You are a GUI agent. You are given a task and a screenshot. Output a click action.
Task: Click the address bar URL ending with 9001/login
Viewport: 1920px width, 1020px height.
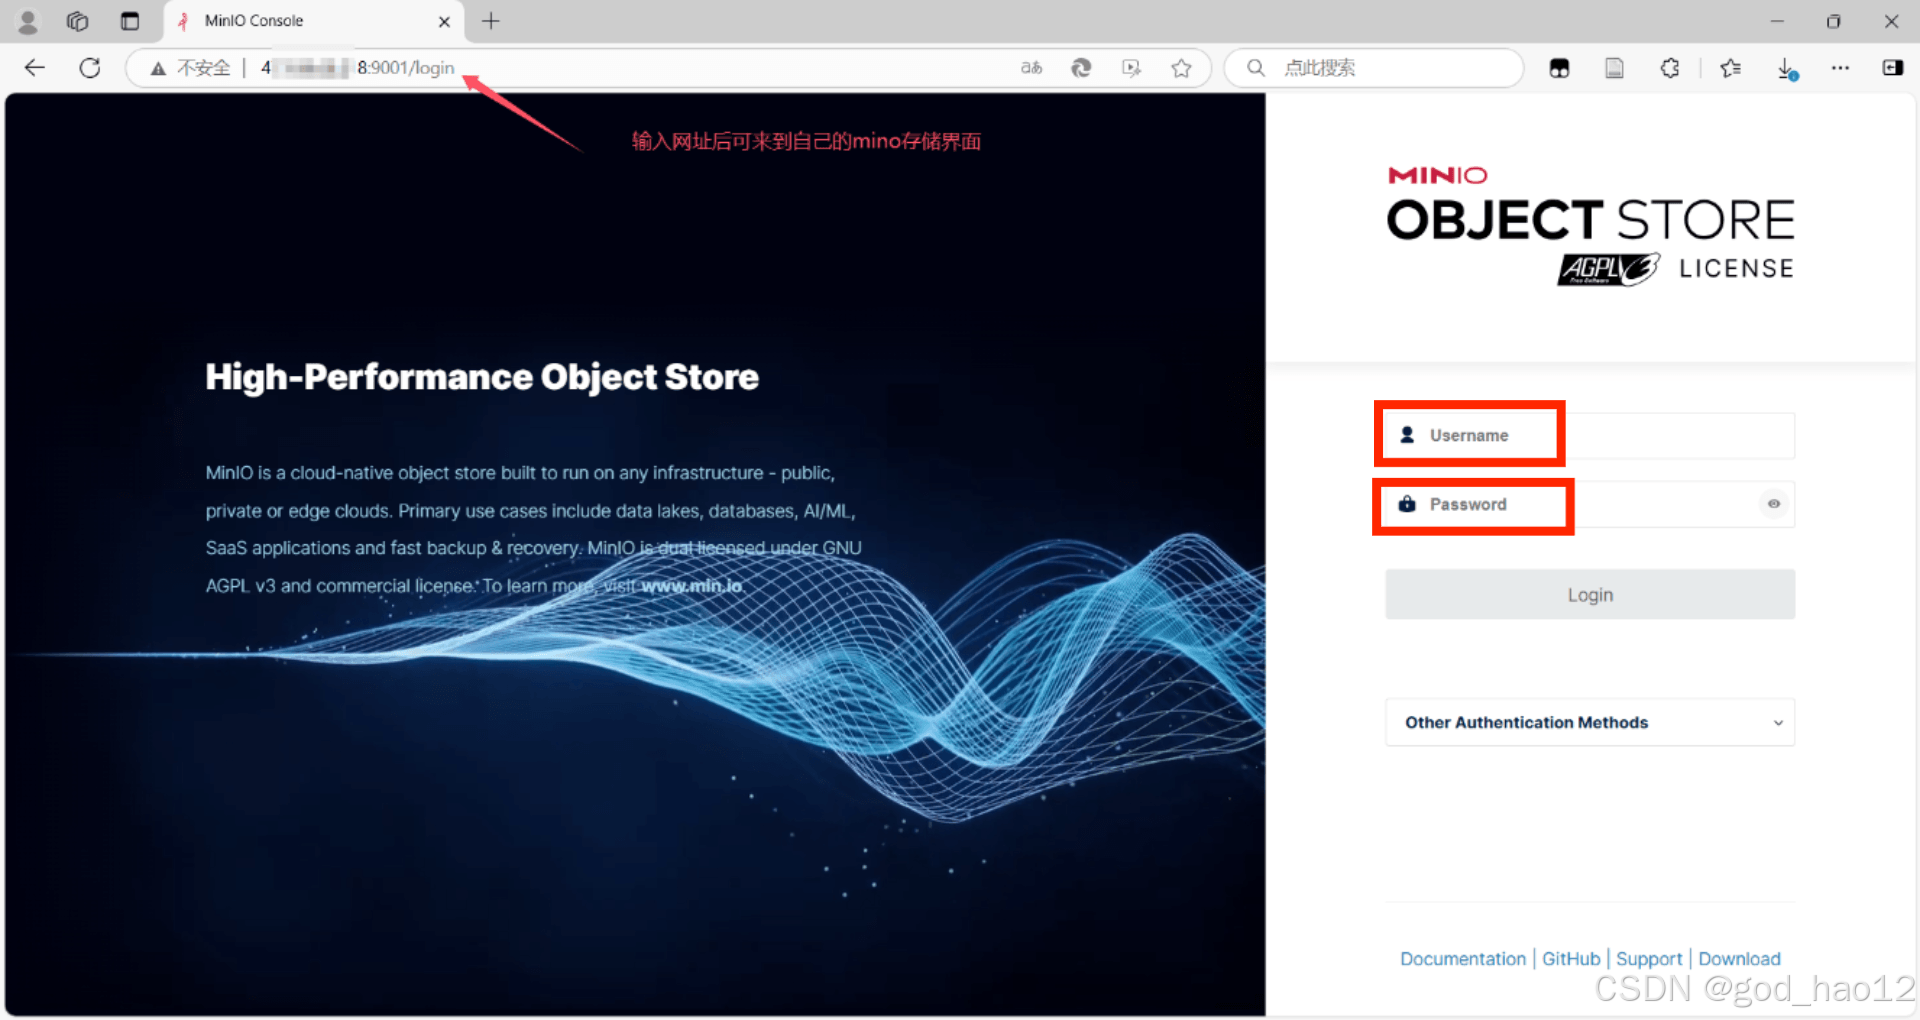click(358, 68)
